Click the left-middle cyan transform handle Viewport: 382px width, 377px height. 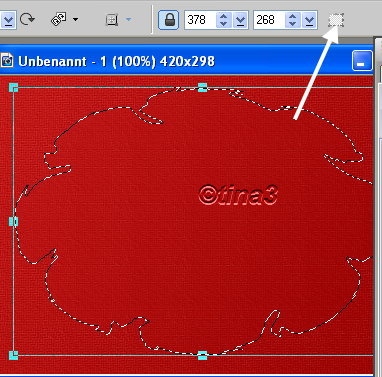[x=13, y=221]
